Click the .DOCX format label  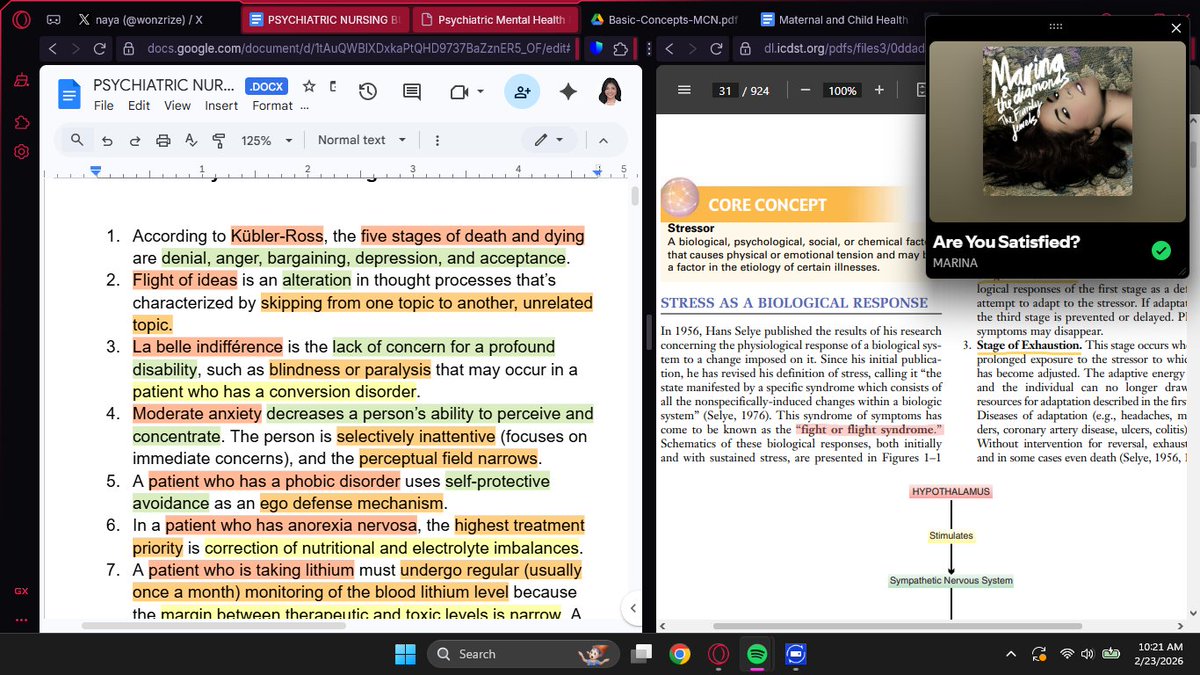pyautogui.click(x=266, y=86)
